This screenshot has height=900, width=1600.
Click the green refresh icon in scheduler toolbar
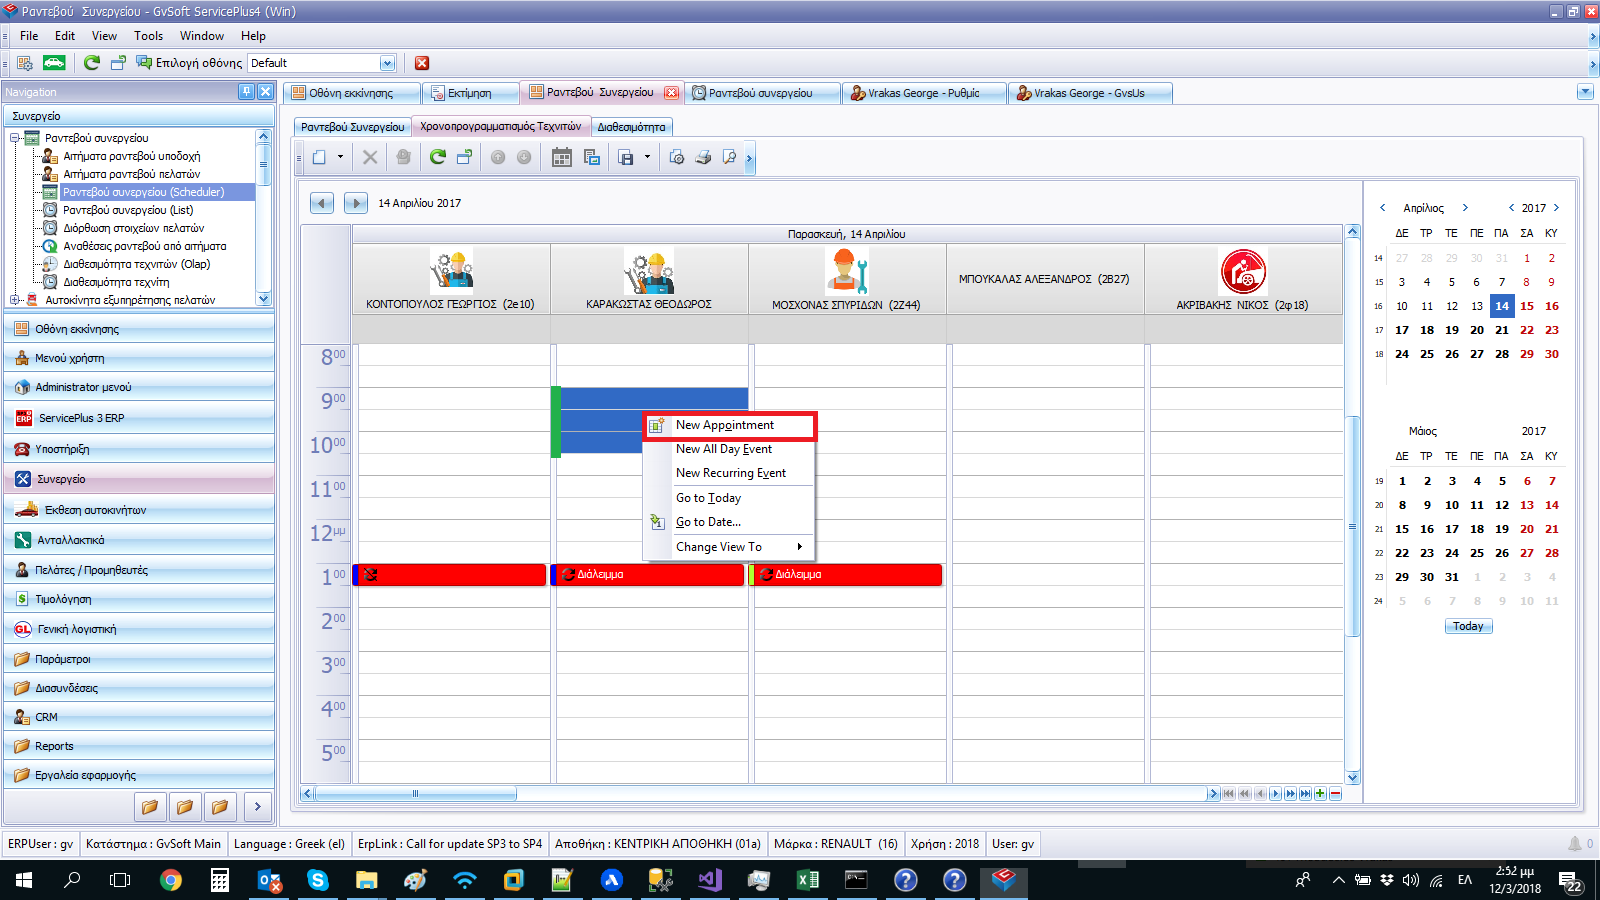(x=438, y=157)
